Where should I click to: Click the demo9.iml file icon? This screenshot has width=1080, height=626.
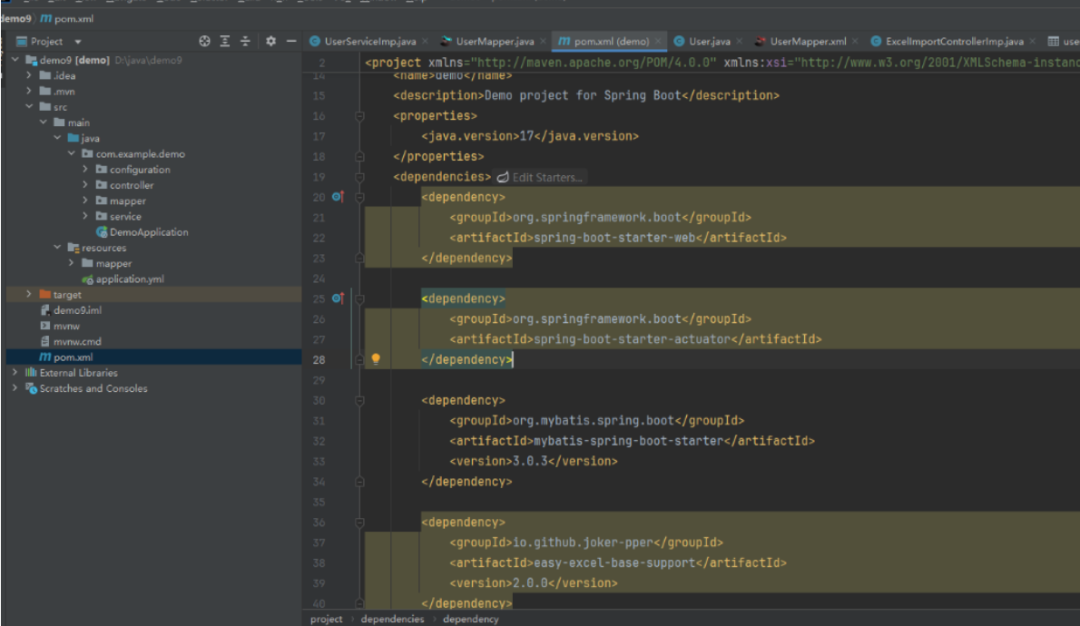click(x=45, y=310)
